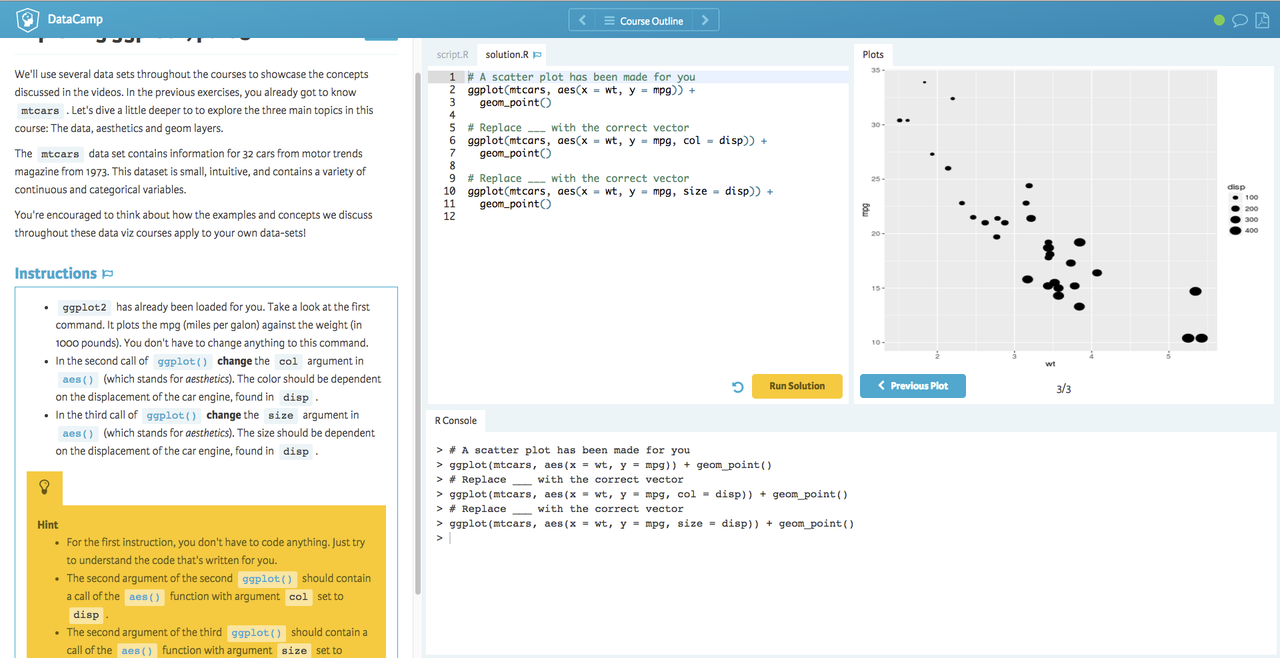Click the flag icon on solution.R tab
The height and width of the screenshot is (658, 1280).
pyautogui.click(x=537, y=55)
